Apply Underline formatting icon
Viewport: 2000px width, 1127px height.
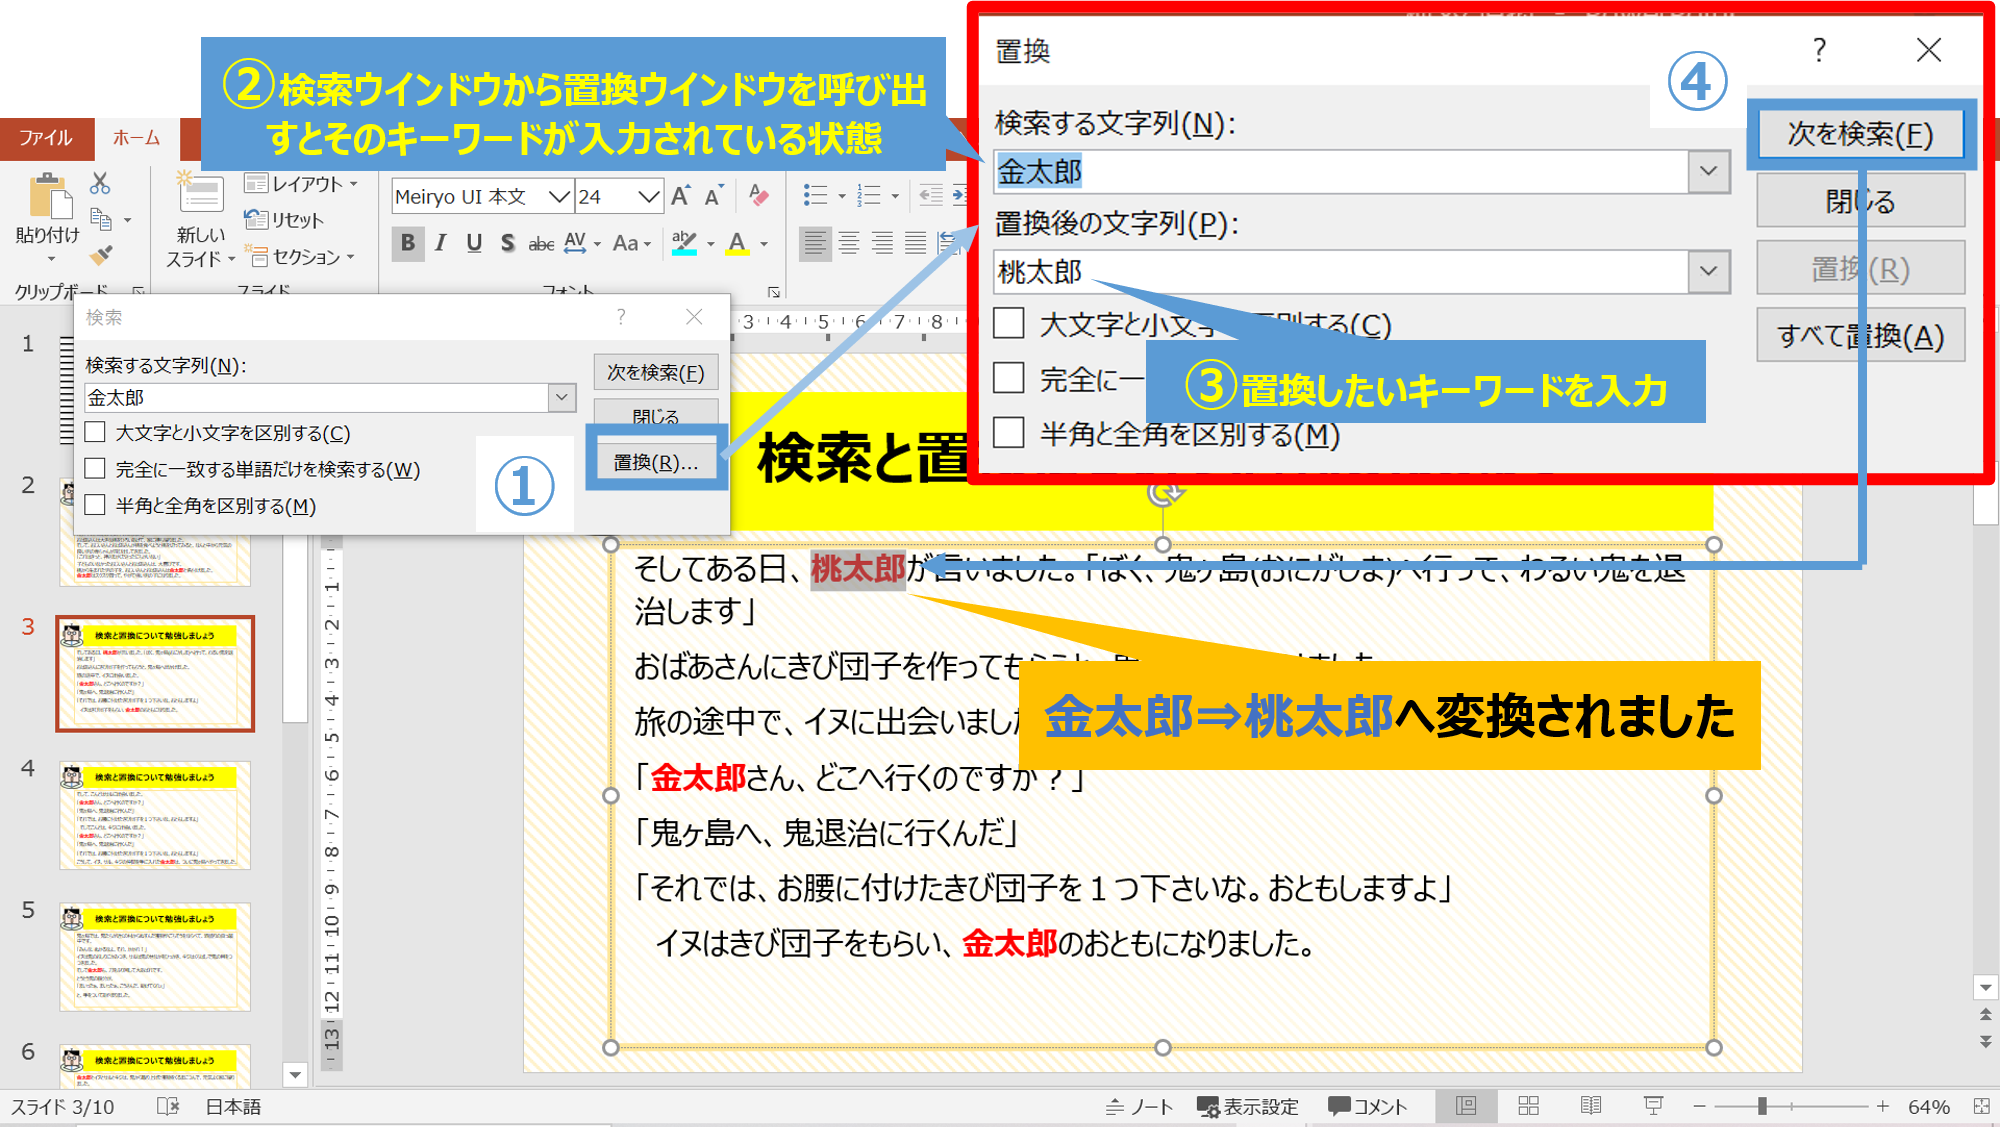474,243
